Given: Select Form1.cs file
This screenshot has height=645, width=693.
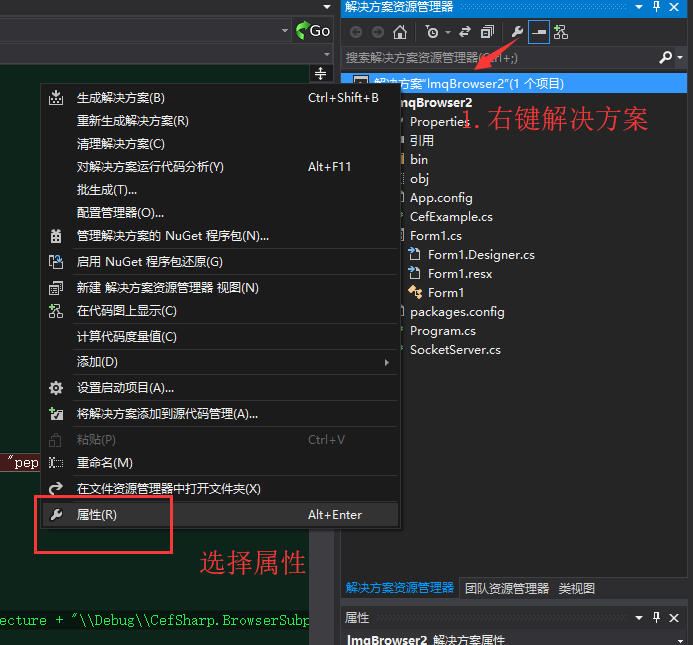Looking at the screenshot, I should (436, 236).
